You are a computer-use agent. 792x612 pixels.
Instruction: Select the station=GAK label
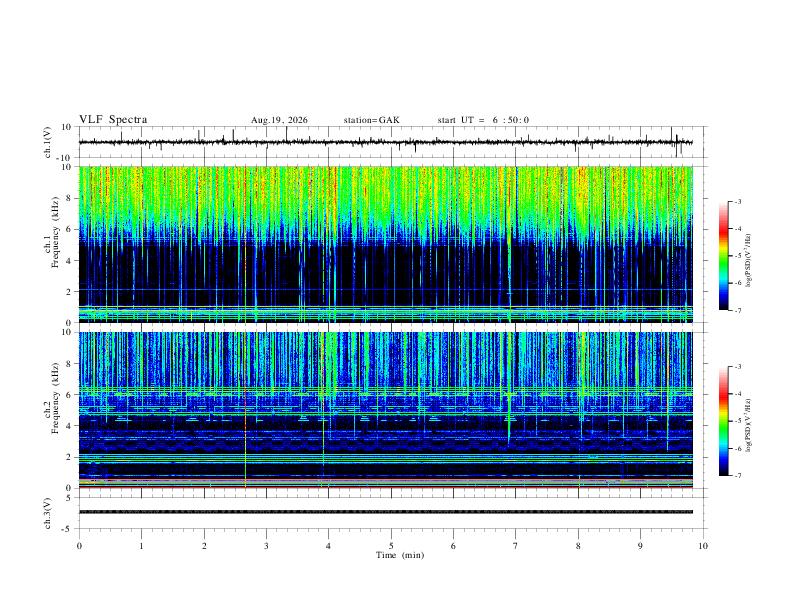point(371,120)
